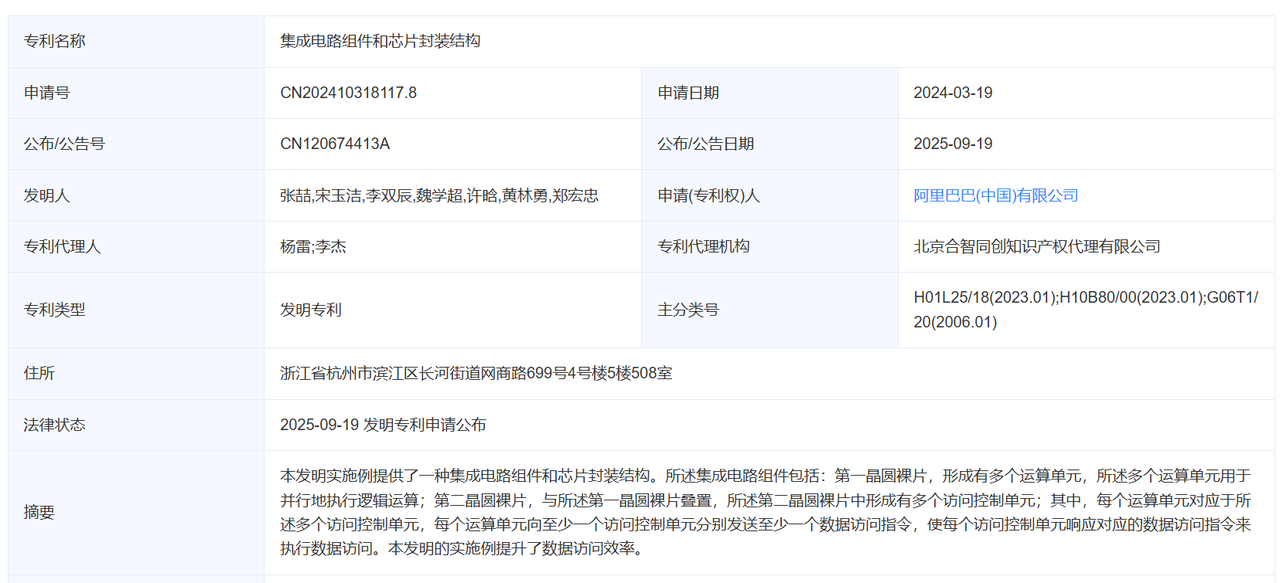The width and height of the screenshot is (1280, 583).
Task: Open the 阿里巴巴(中国)有限公司 applicant link
Action: 995,195
